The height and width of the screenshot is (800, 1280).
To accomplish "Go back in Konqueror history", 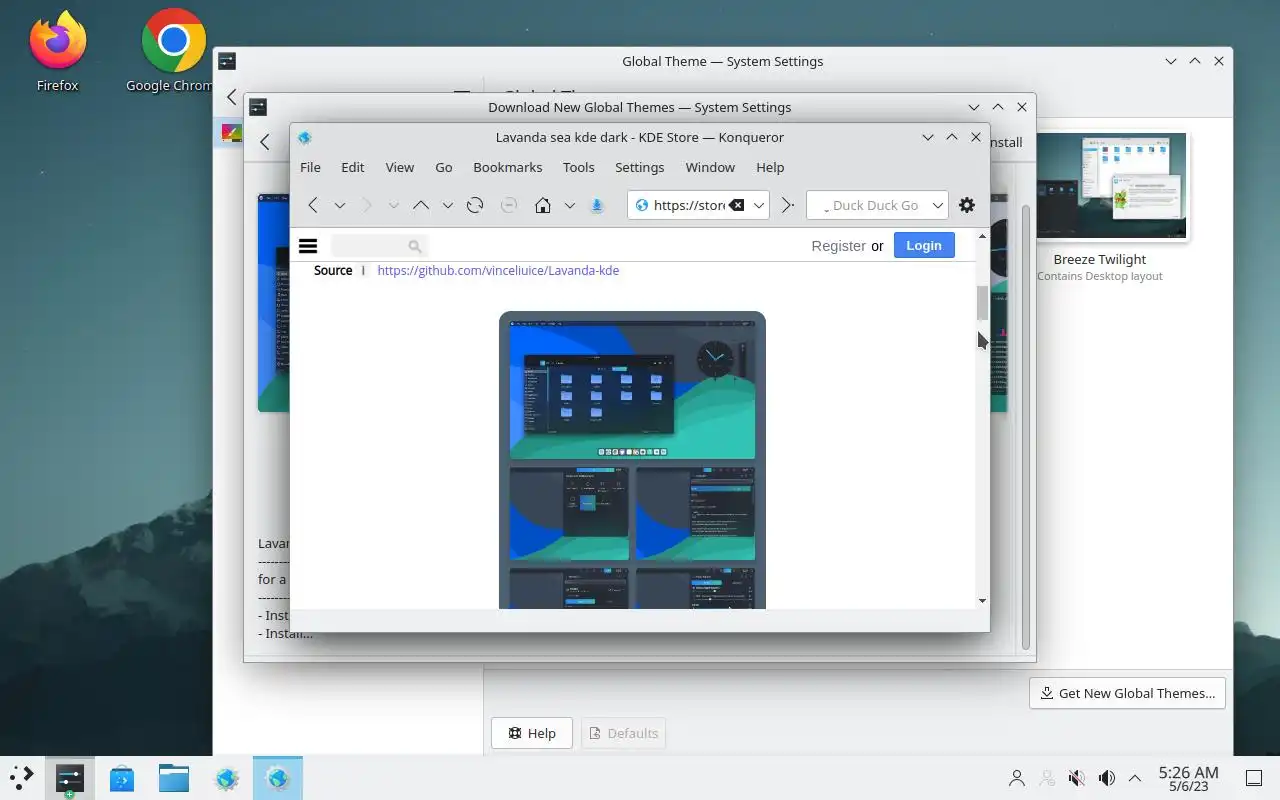I will (x=313, y=205).
